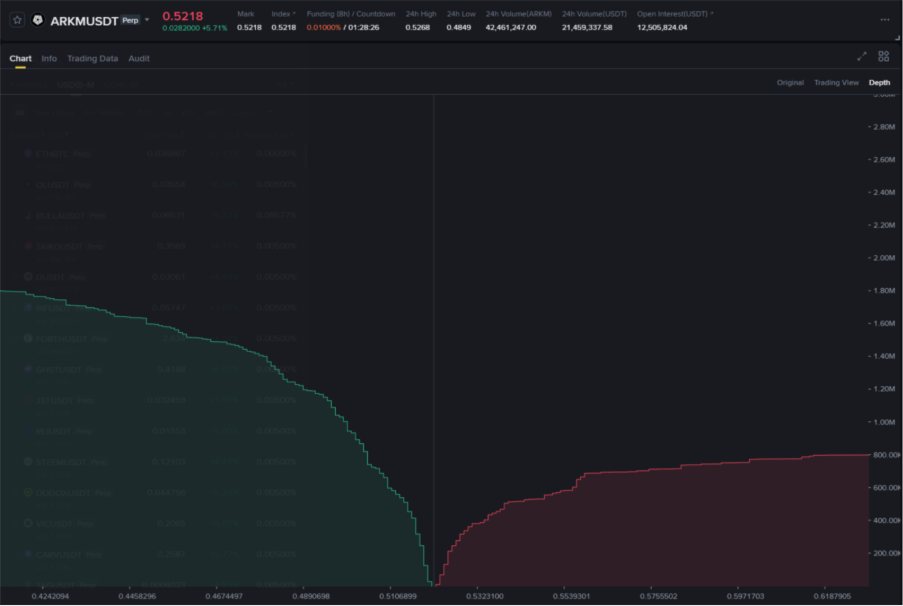This screenshot has width=903, height=606.
Task: Open the ARKMUSDT pair selector dropdown arrow
Action: pyautogui.click(x=148, y=20)
